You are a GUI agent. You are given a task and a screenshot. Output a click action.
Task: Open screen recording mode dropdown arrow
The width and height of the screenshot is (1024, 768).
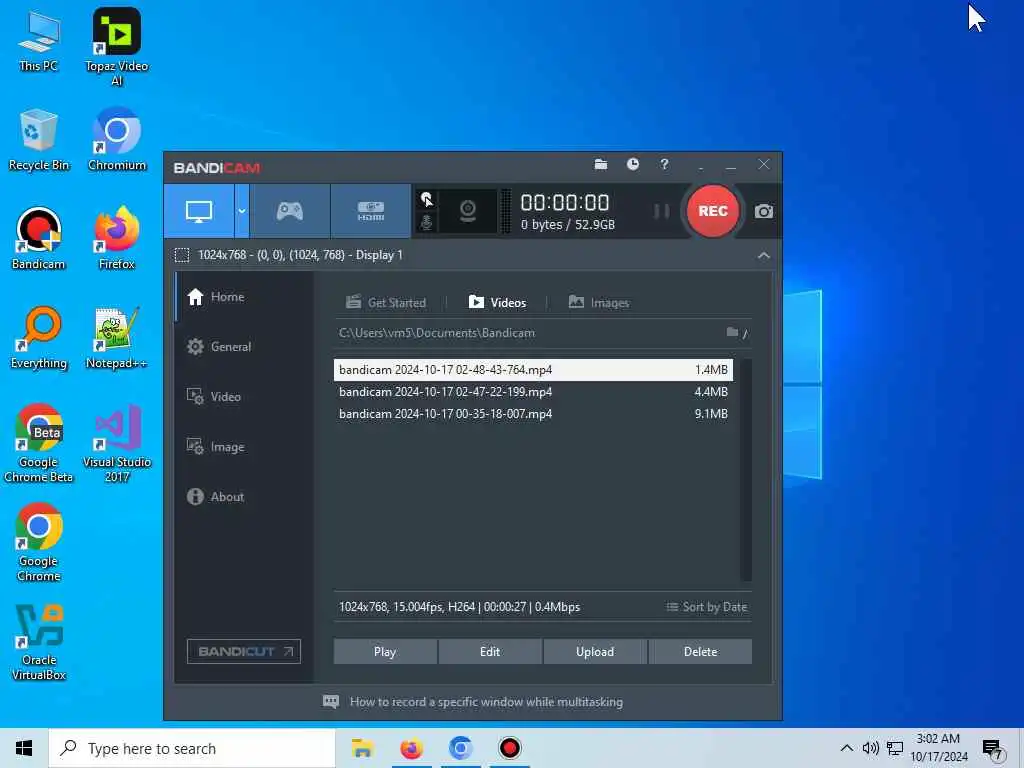242,211
